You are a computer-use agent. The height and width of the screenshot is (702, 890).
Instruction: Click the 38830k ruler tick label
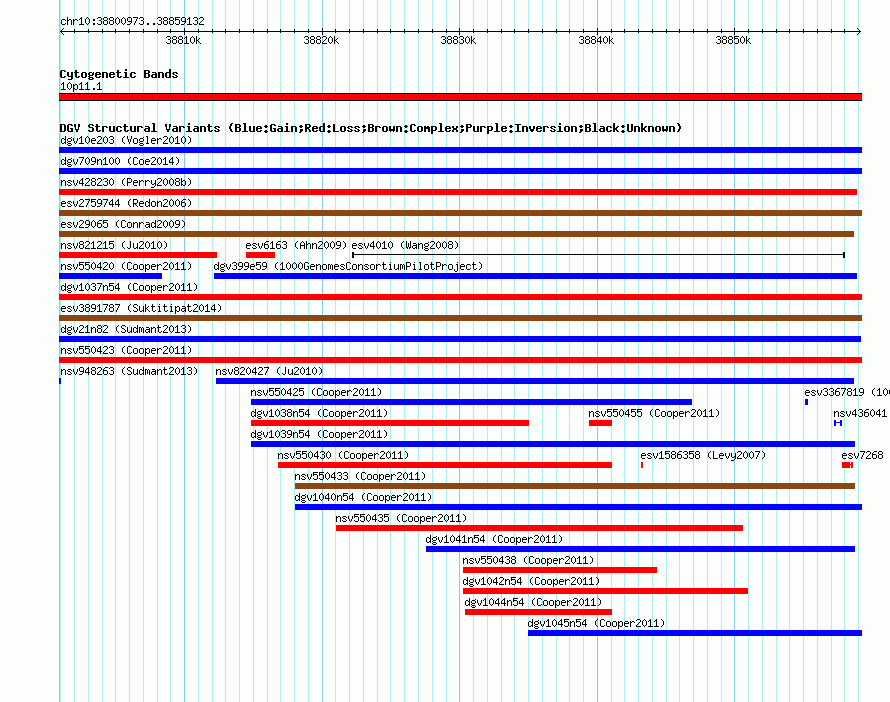pos(458,40)
